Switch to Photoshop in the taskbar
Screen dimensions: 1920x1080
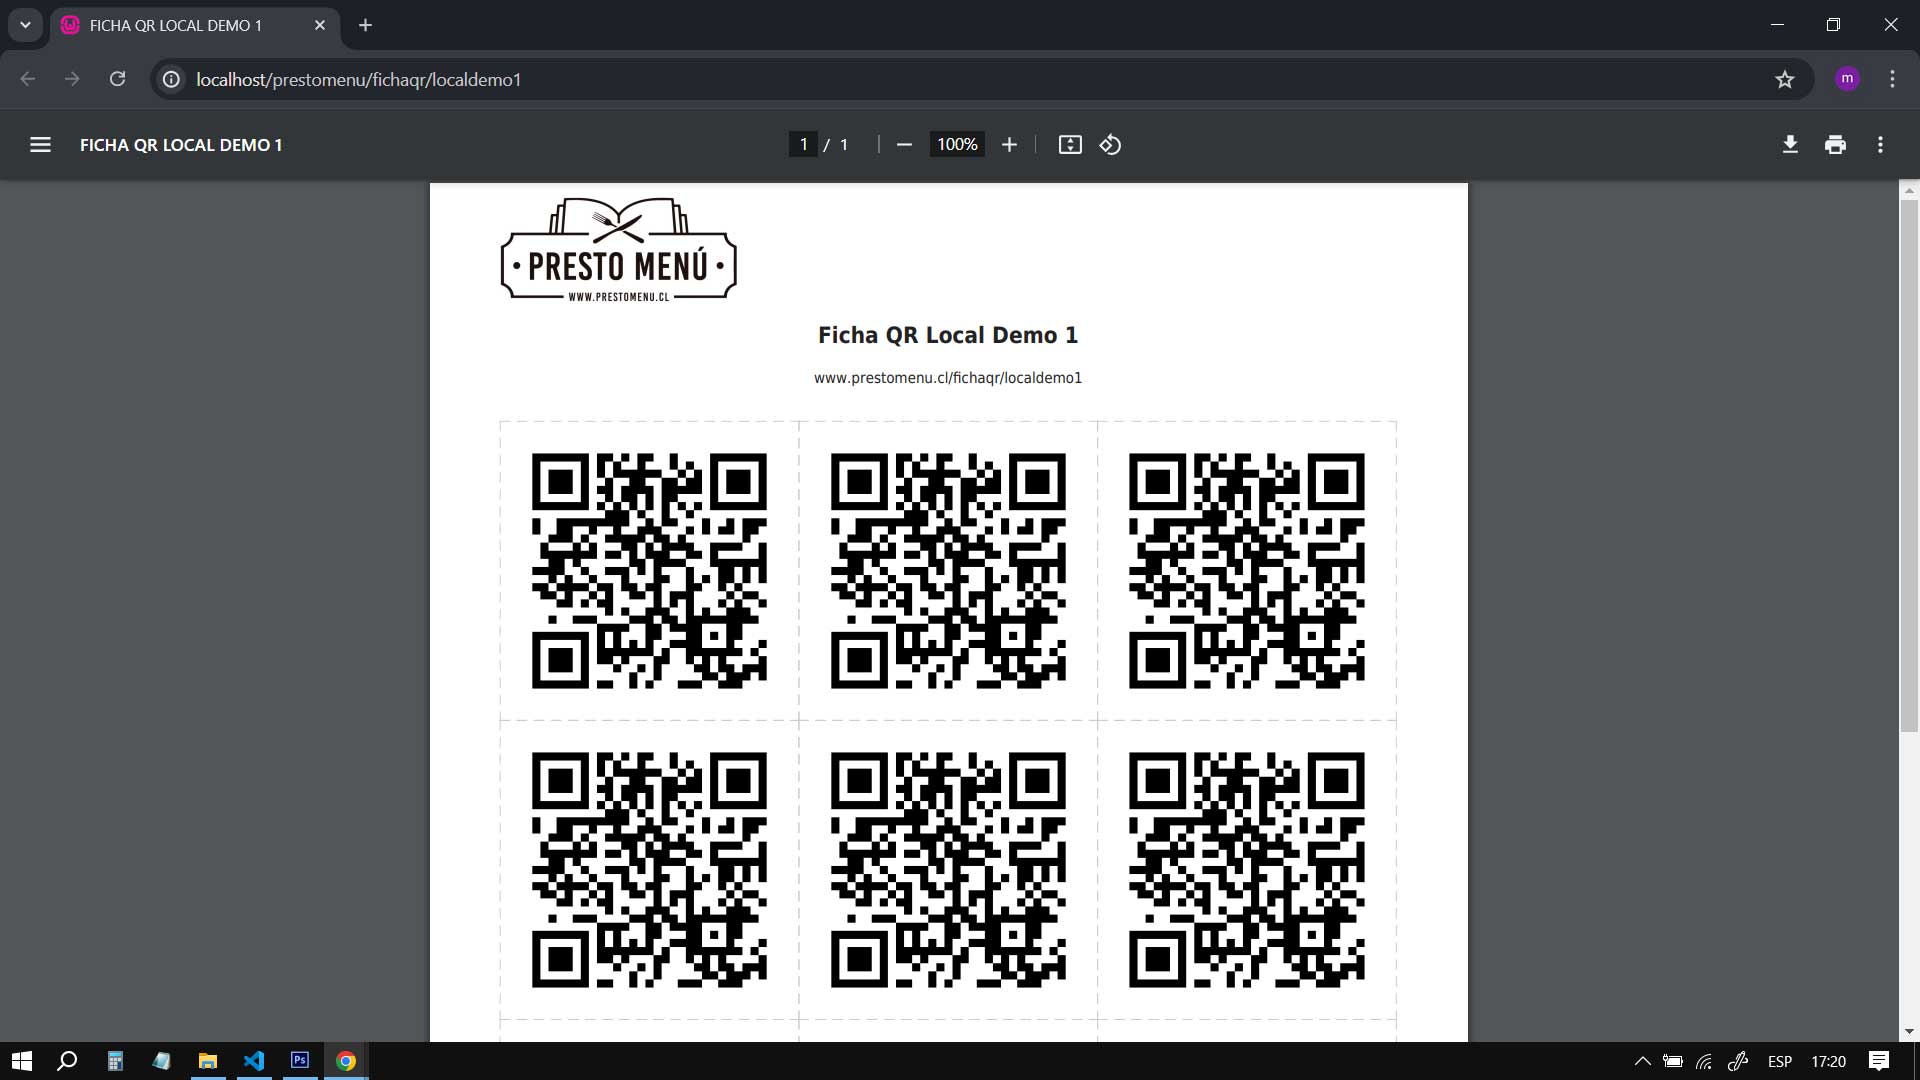pos(300,1061)
